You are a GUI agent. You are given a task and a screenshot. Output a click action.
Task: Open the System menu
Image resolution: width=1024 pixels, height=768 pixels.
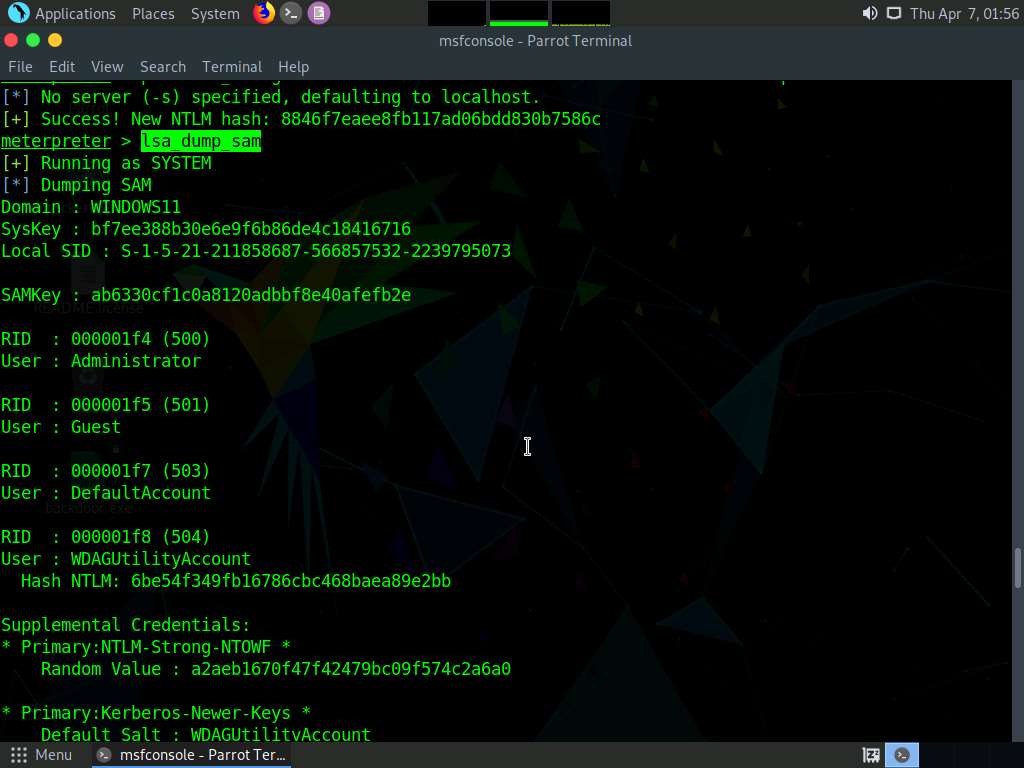coord(215,13)
